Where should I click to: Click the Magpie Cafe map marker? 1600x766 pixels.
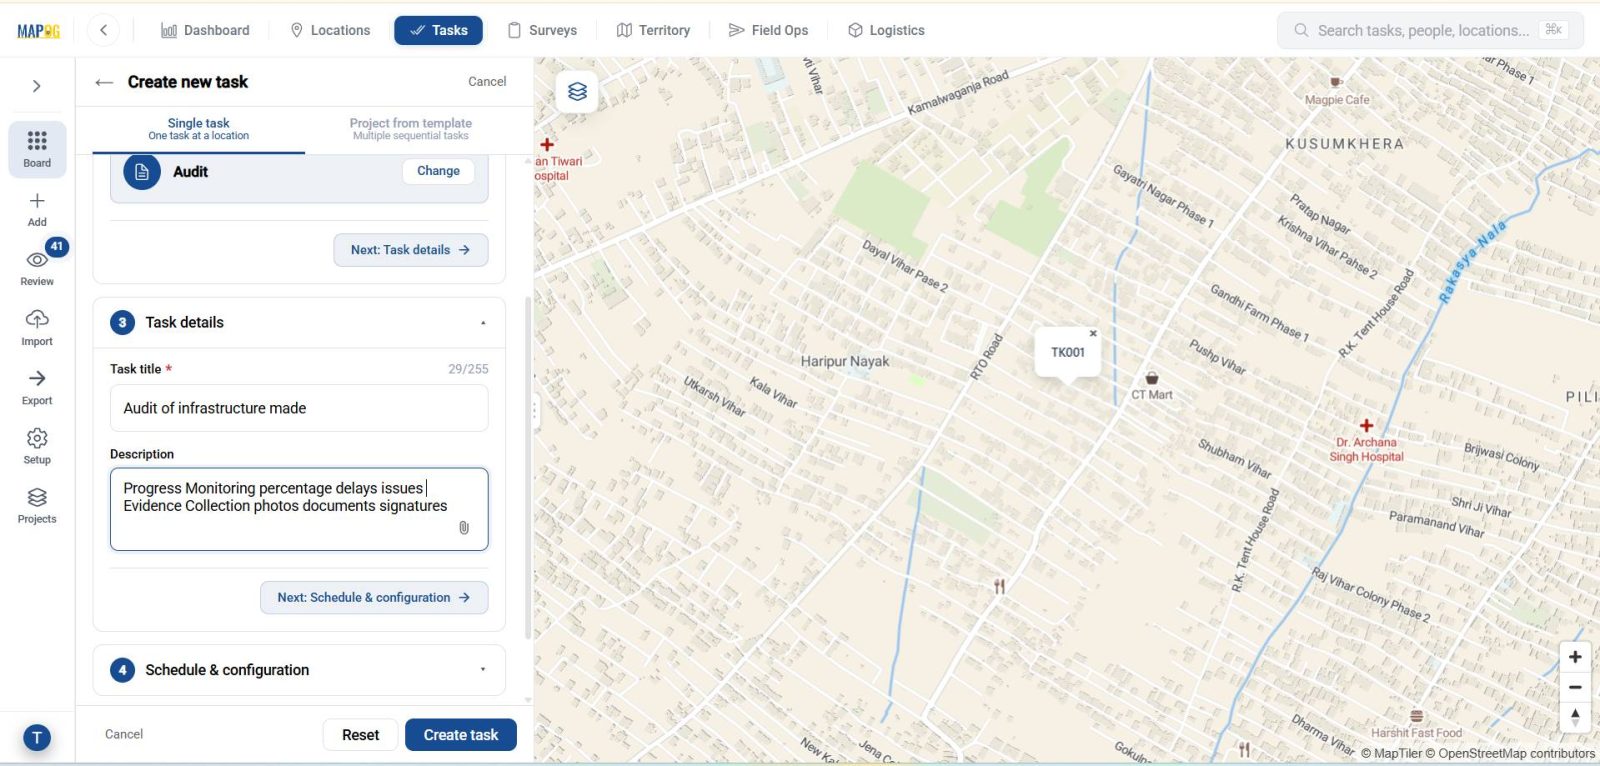[1335, 82]
